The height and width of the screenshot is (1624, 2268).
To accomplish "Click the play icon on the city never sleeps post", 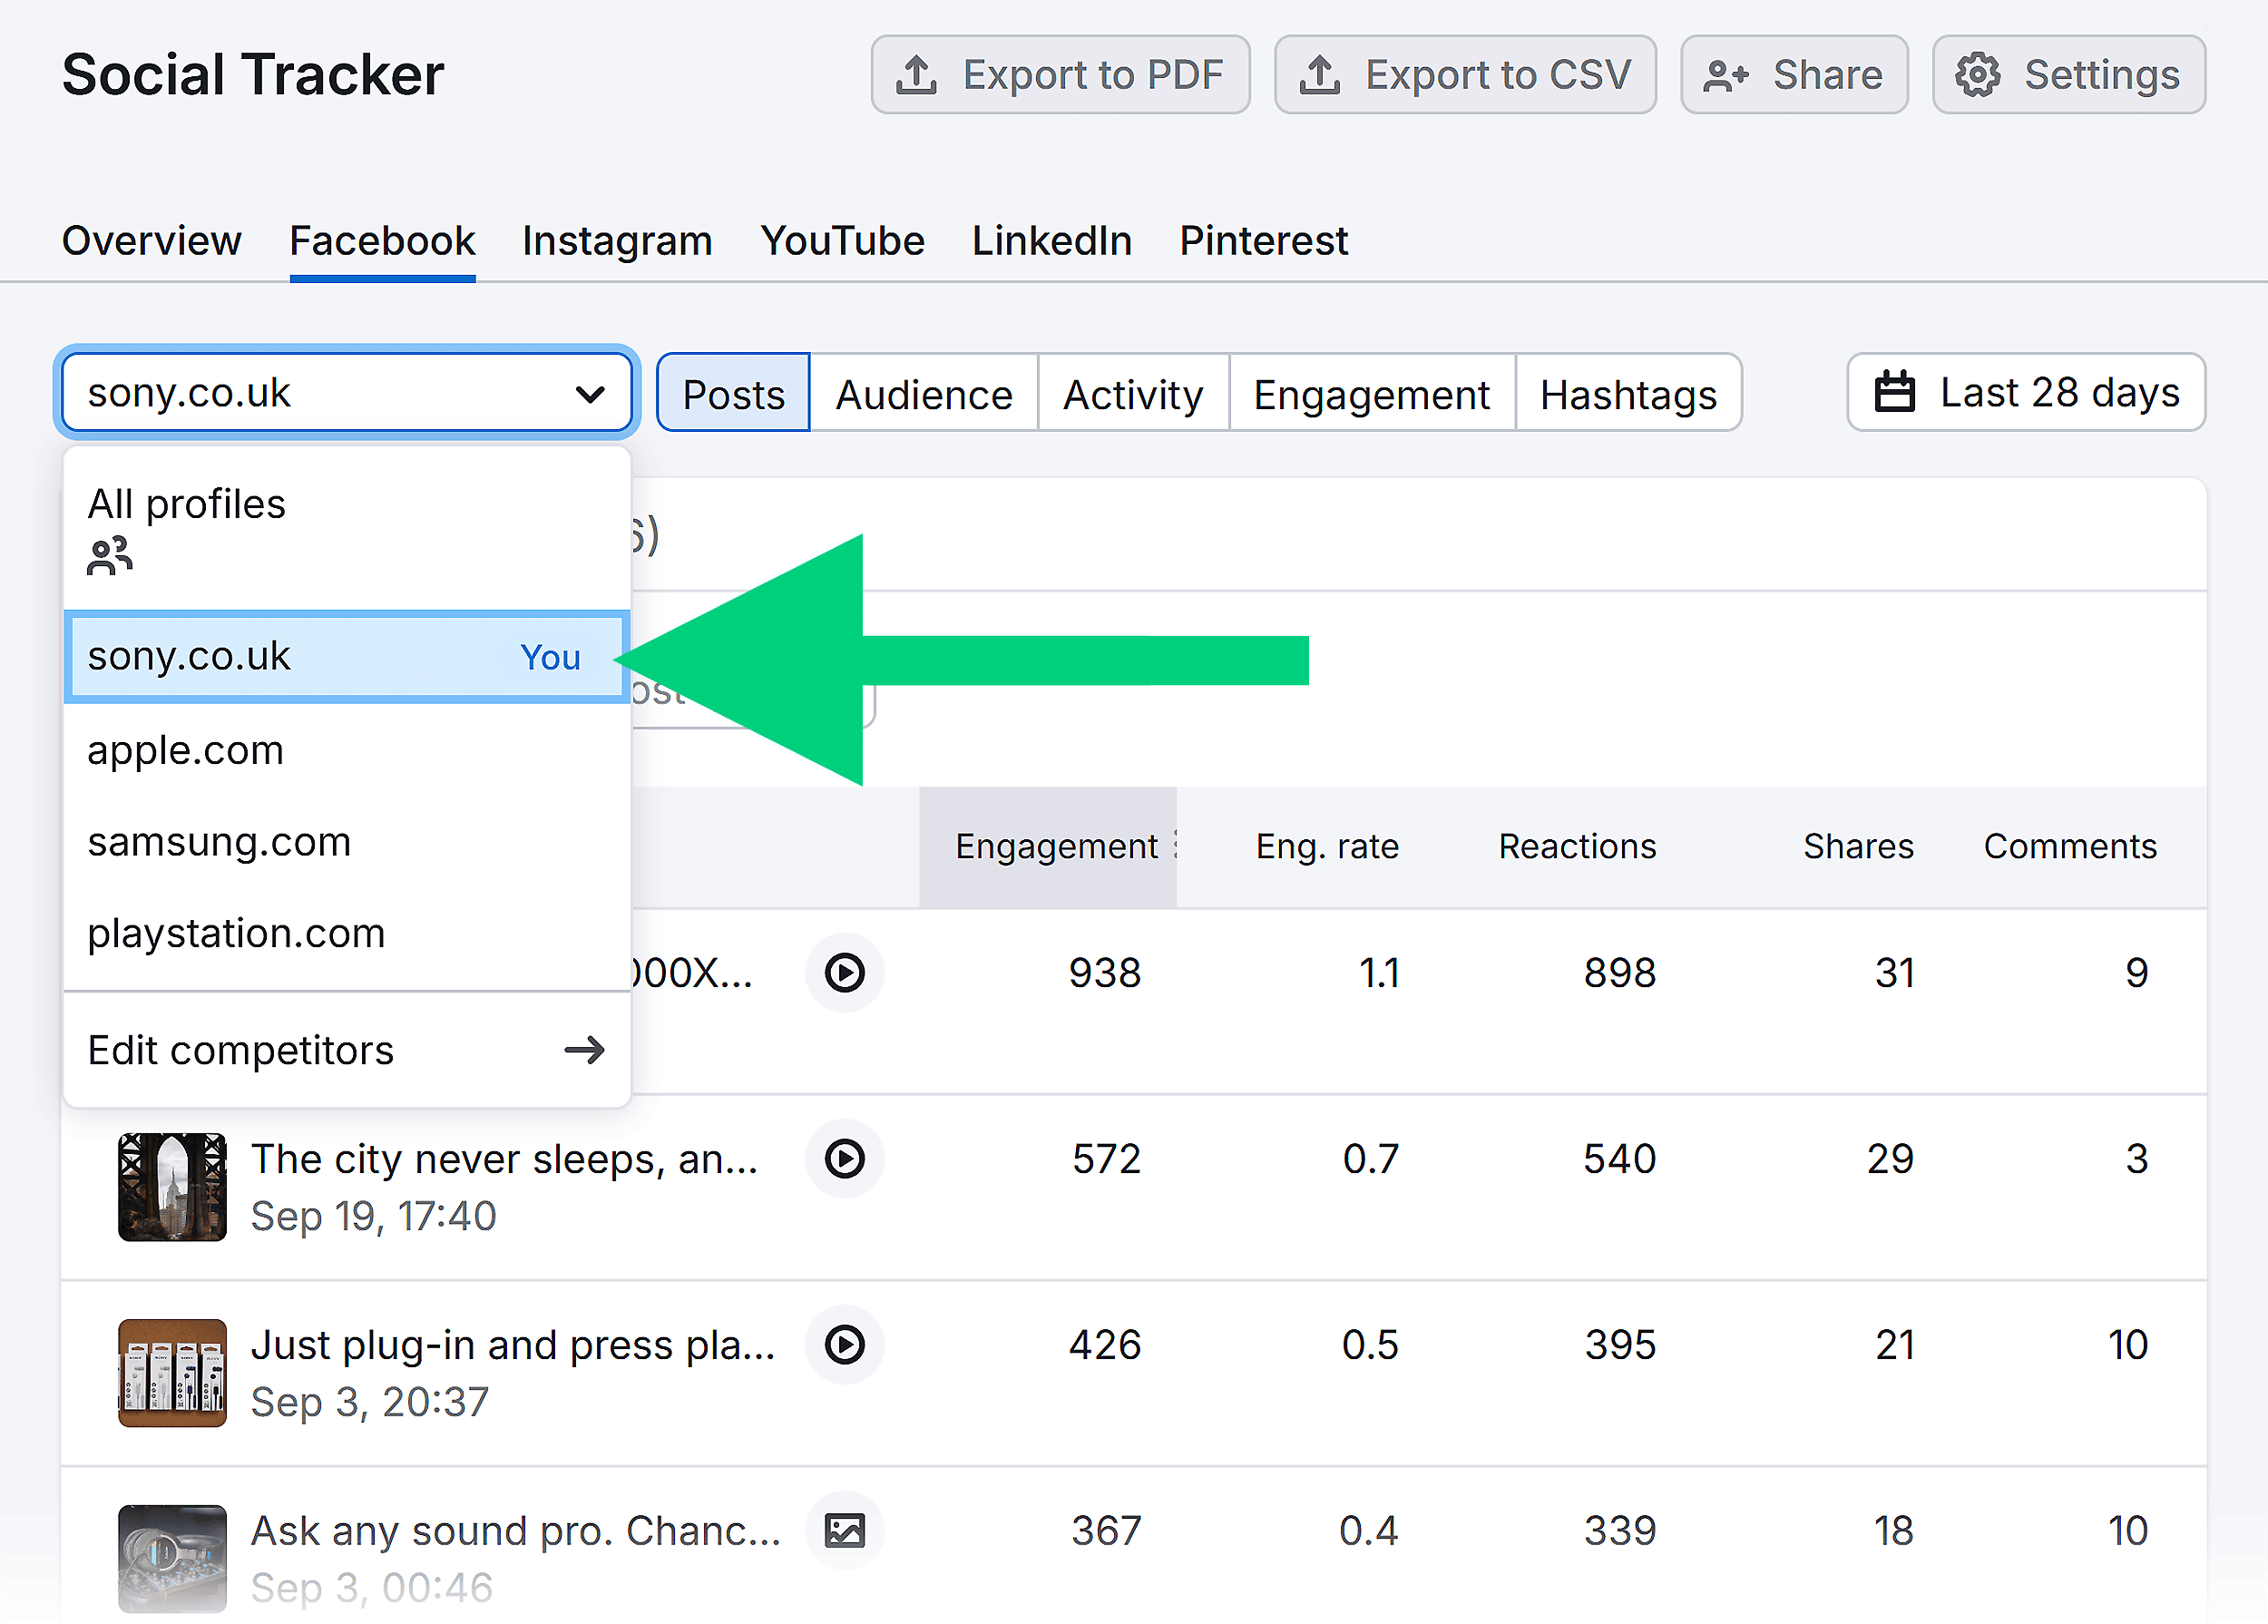I will click(845, 1159).
